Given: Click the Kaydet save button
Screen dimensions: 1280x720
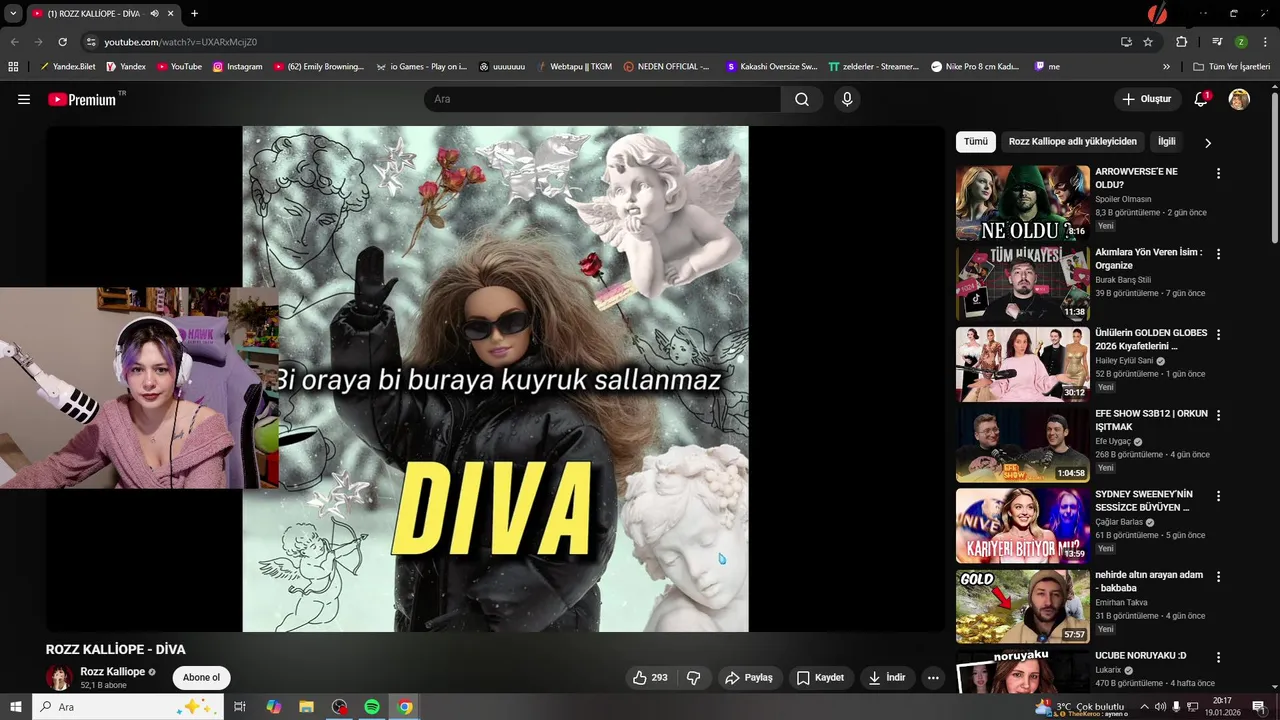Looking at the screenshot, I should [x=820, y=677].
